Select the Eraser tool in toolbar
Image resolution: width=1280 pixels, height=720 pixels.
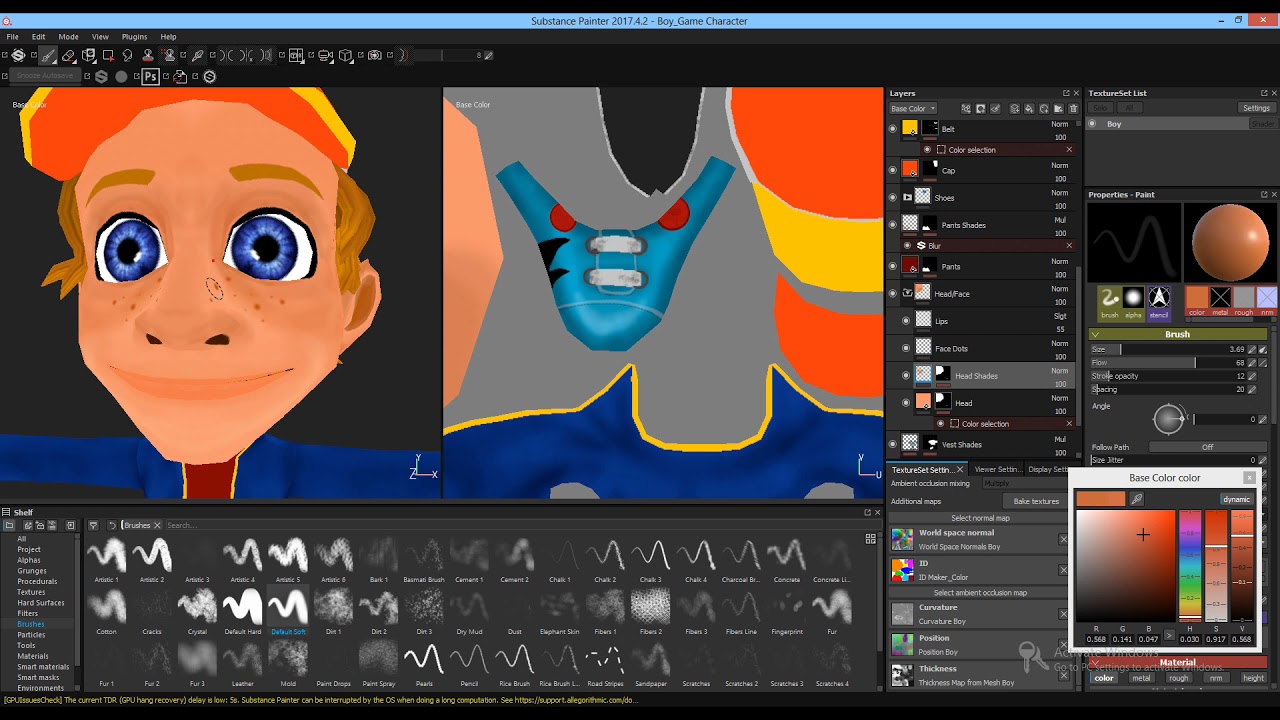[x=68, y=56]
